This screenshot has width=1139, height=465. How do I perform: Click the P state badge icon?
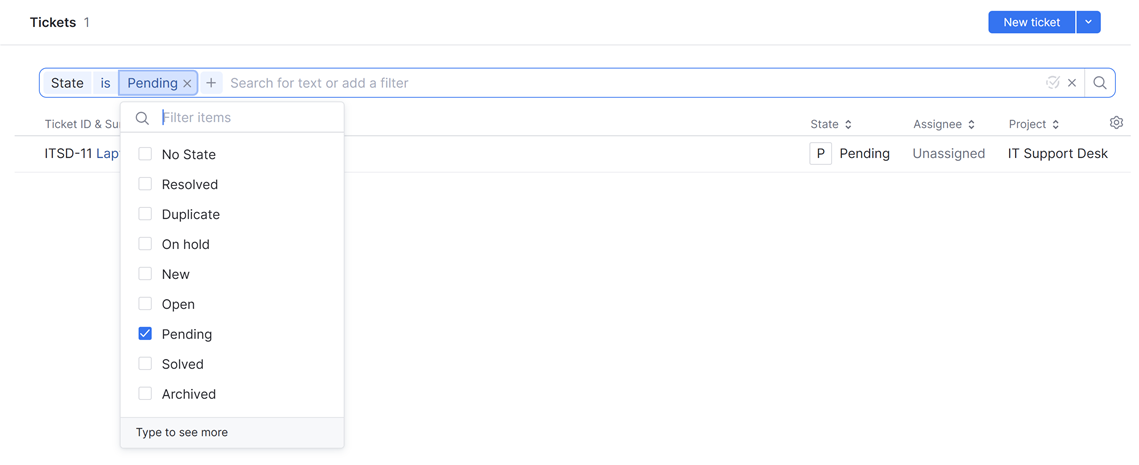pos(821,154)
